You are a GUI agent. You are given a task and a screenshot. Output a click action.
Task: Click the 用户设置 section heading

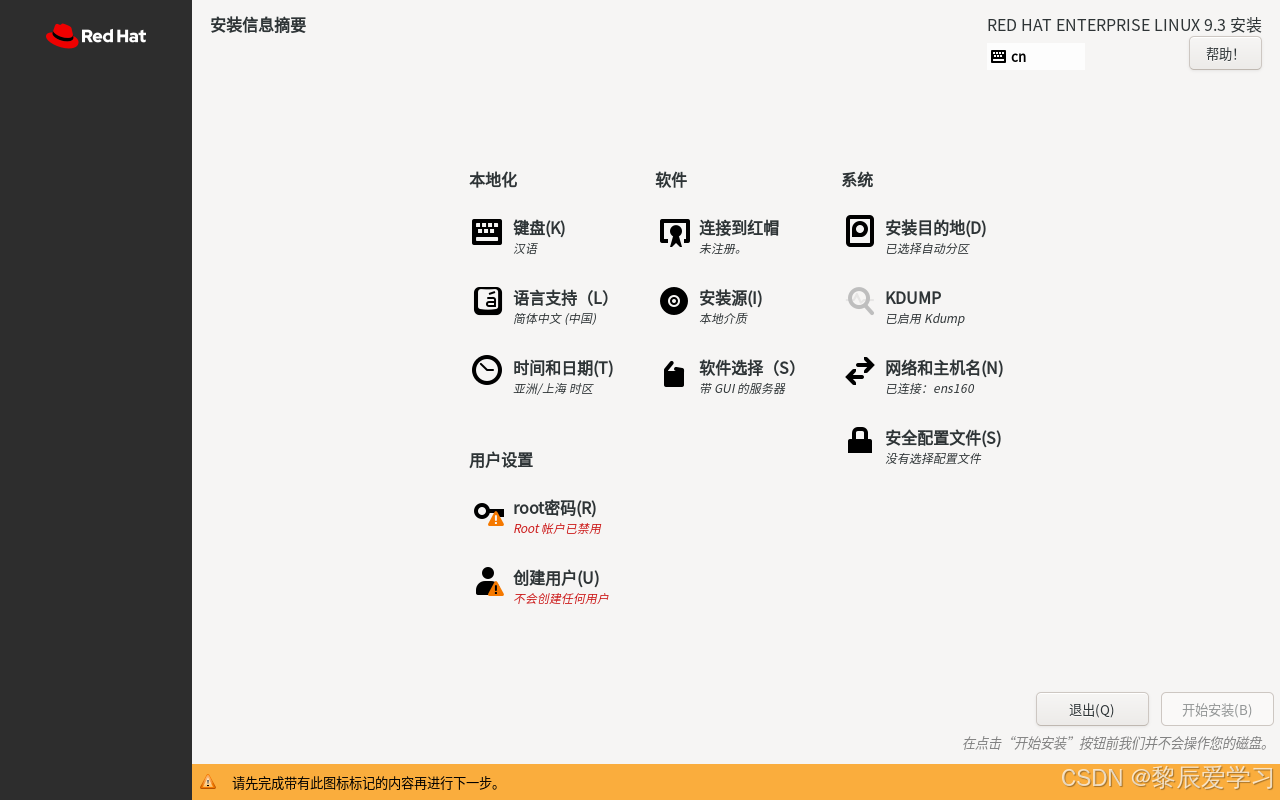click(x=501, y=460)
